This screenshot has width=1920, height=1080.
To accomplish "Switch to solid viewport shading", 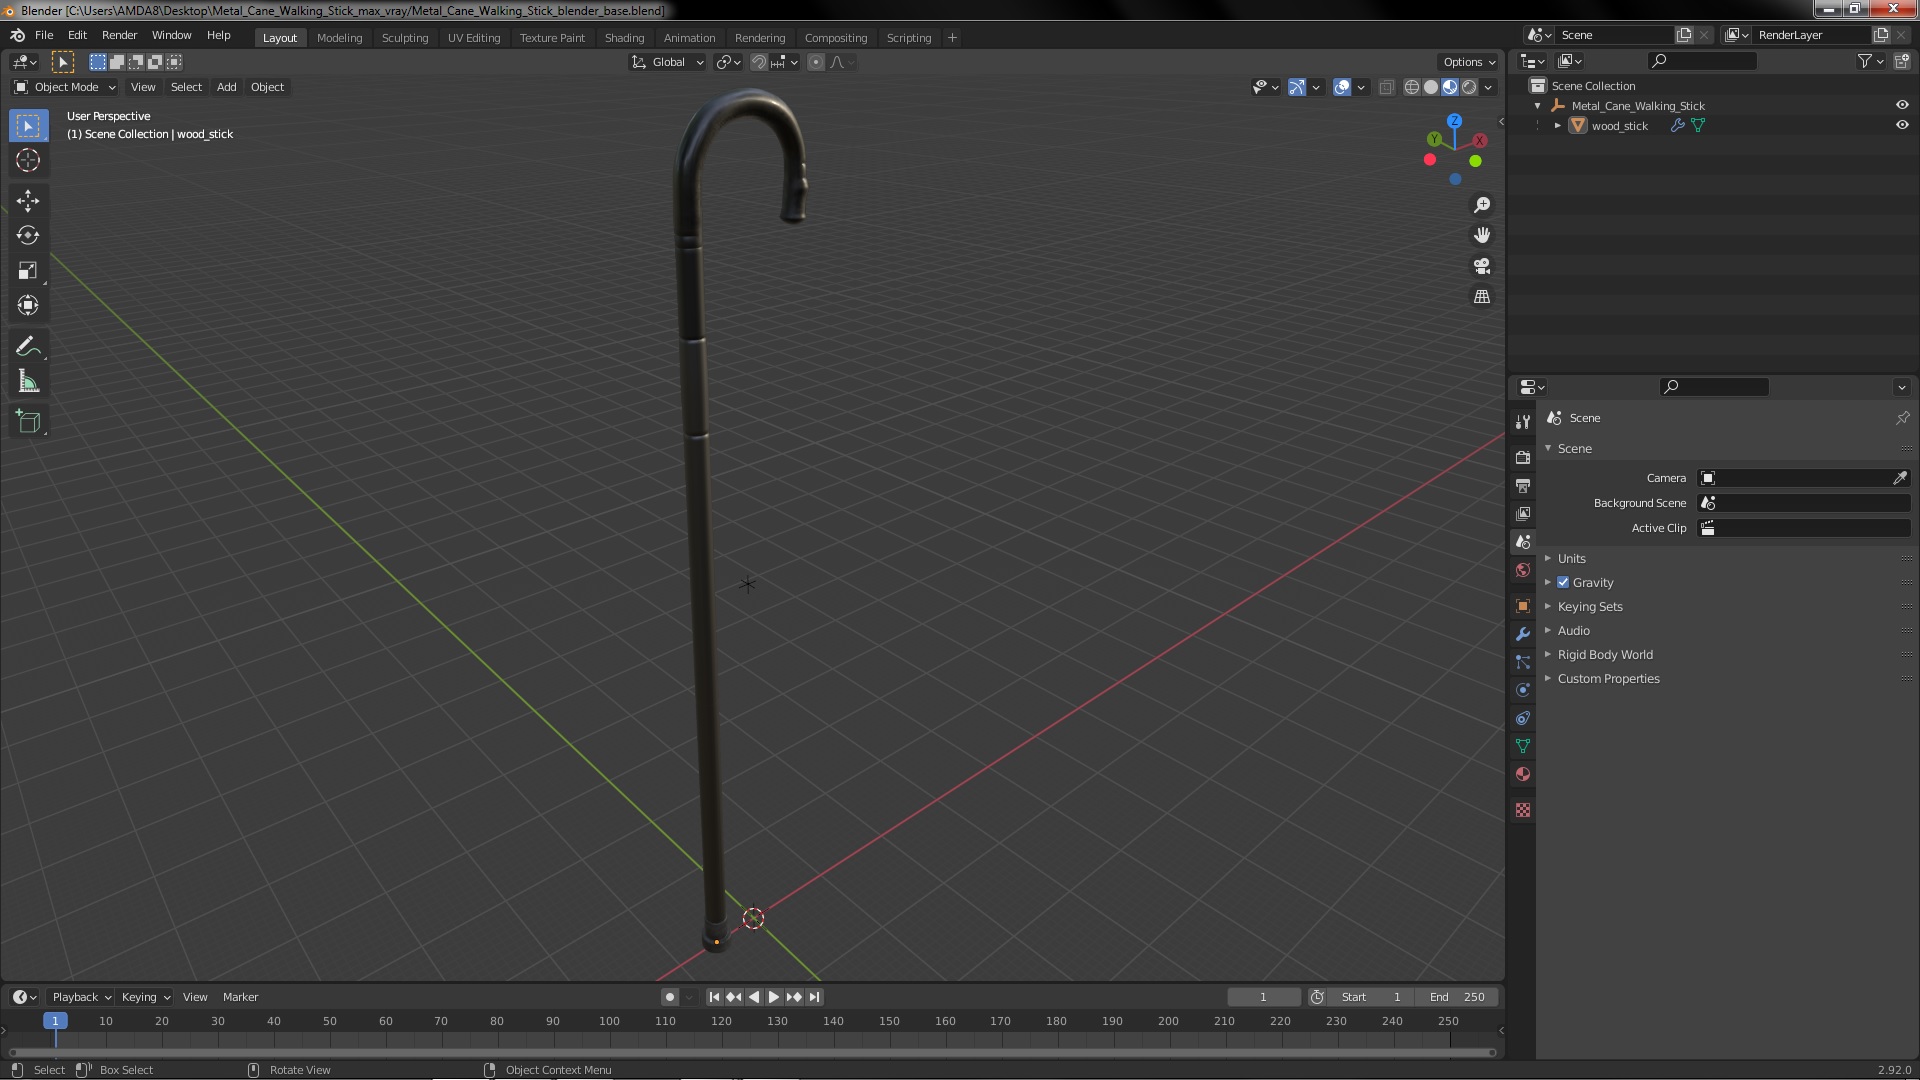I will click(1431, 87).
